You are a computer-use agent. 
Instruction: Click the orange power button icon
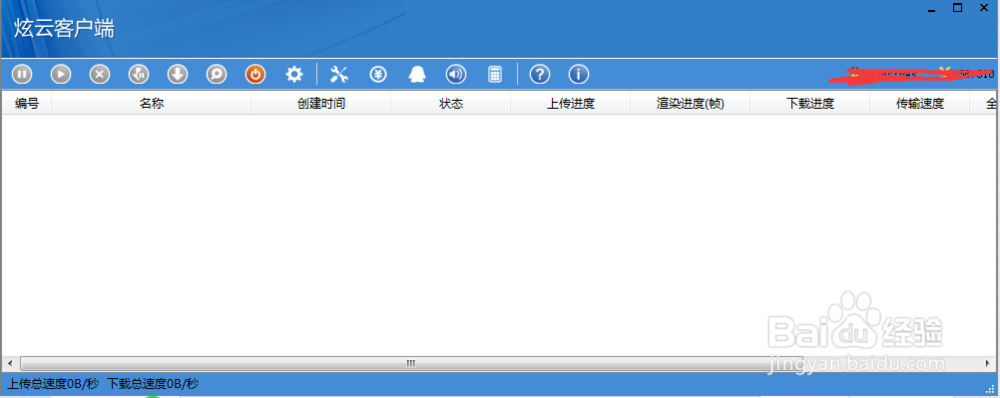[255, 75]
